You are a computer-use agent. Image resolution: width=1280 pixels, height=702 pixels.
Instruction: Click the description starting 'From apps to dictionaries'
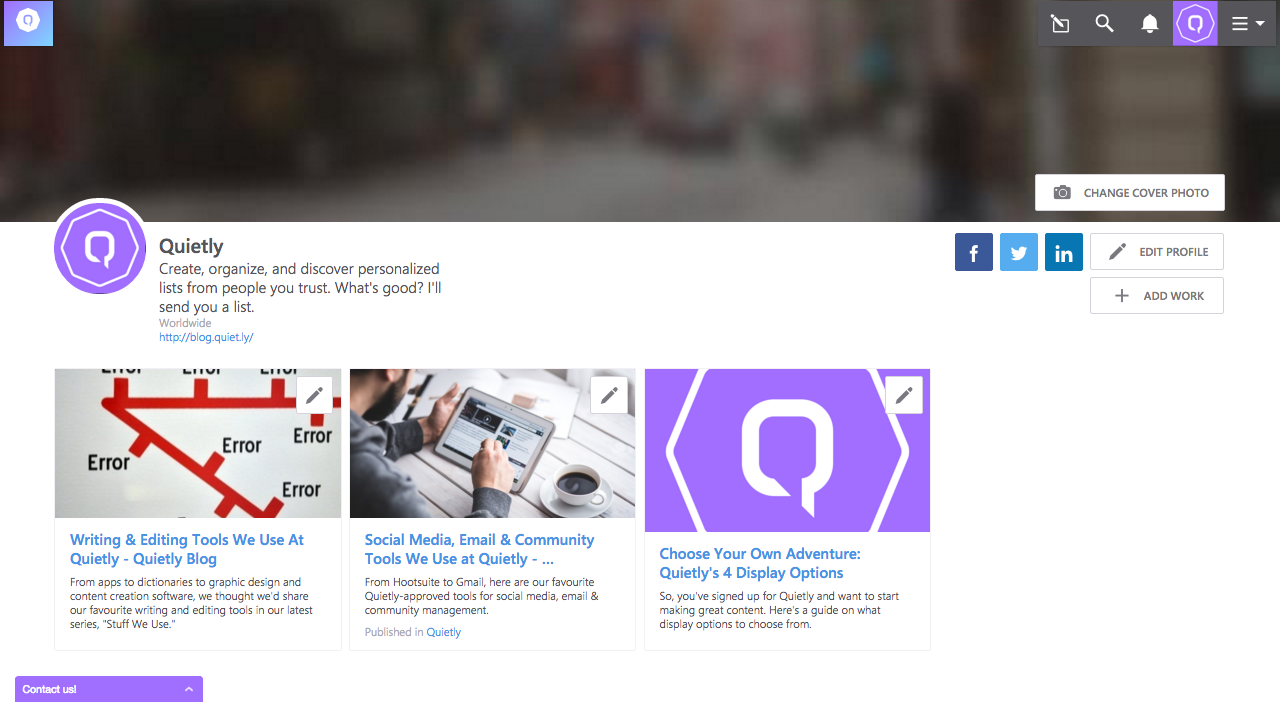click(x=191, y=603)
